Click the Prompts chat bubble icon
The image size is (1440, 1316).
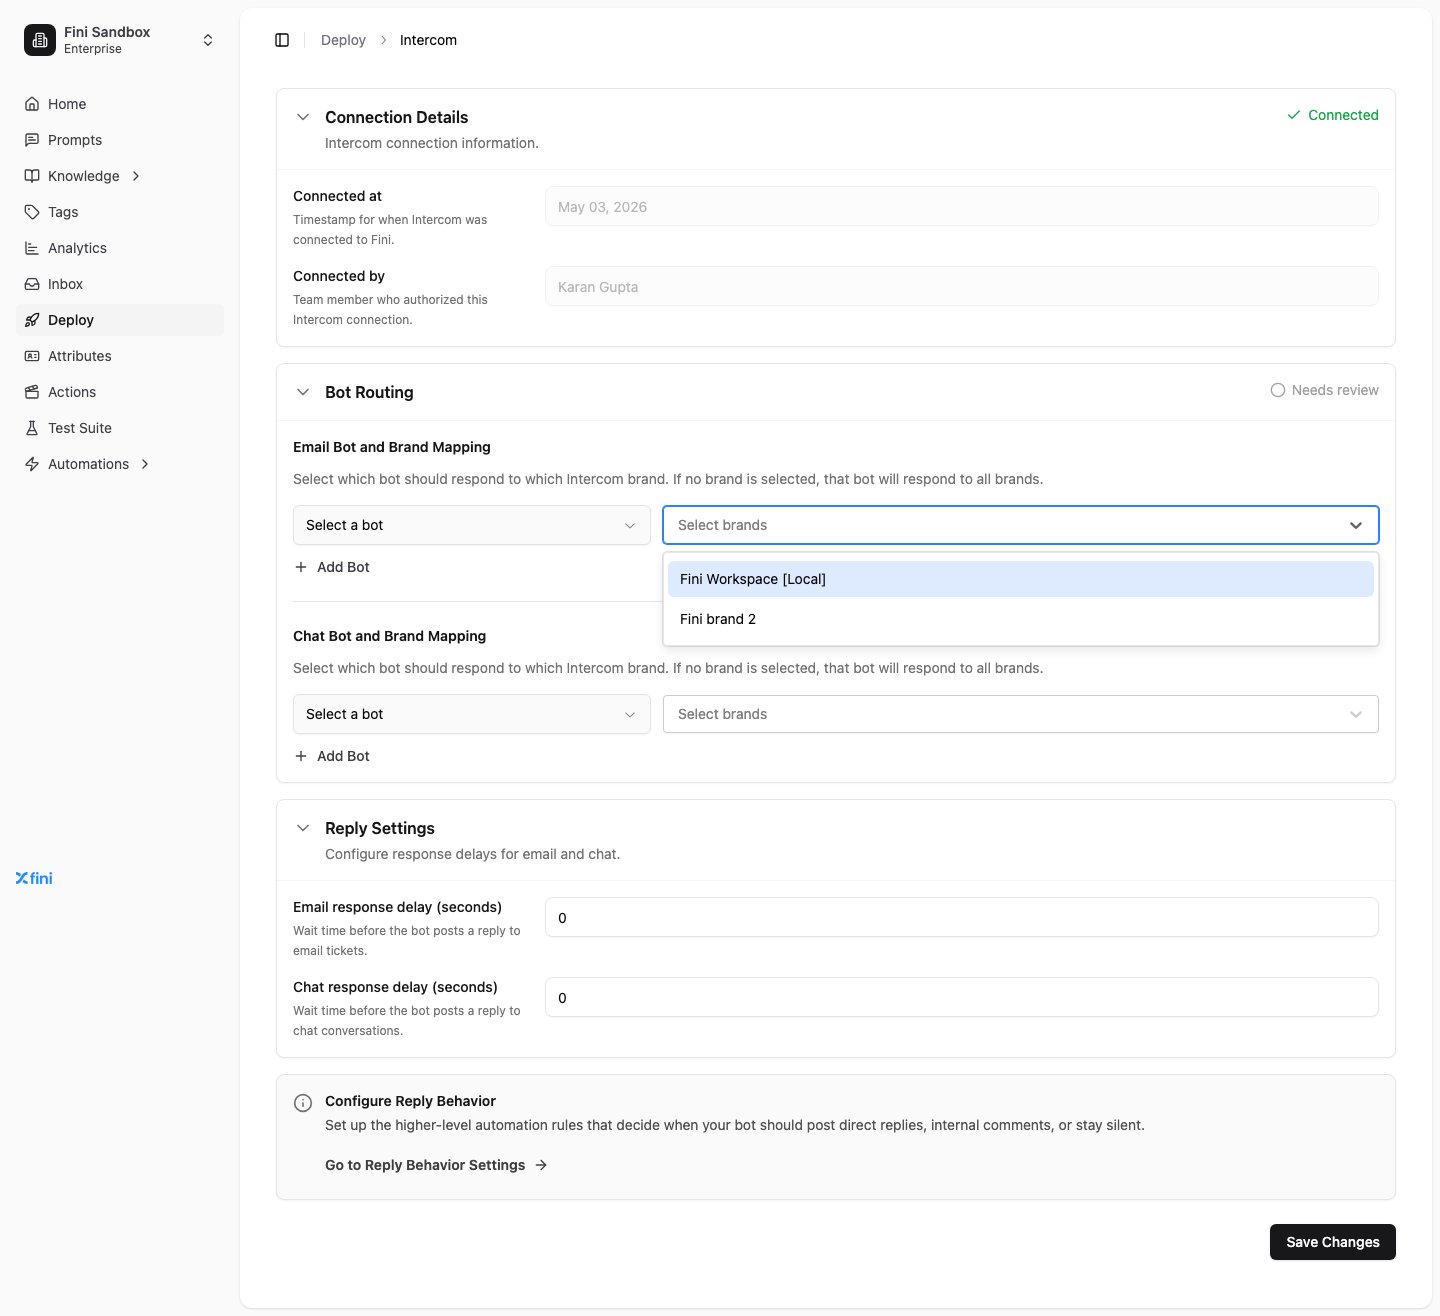point(32,140)
